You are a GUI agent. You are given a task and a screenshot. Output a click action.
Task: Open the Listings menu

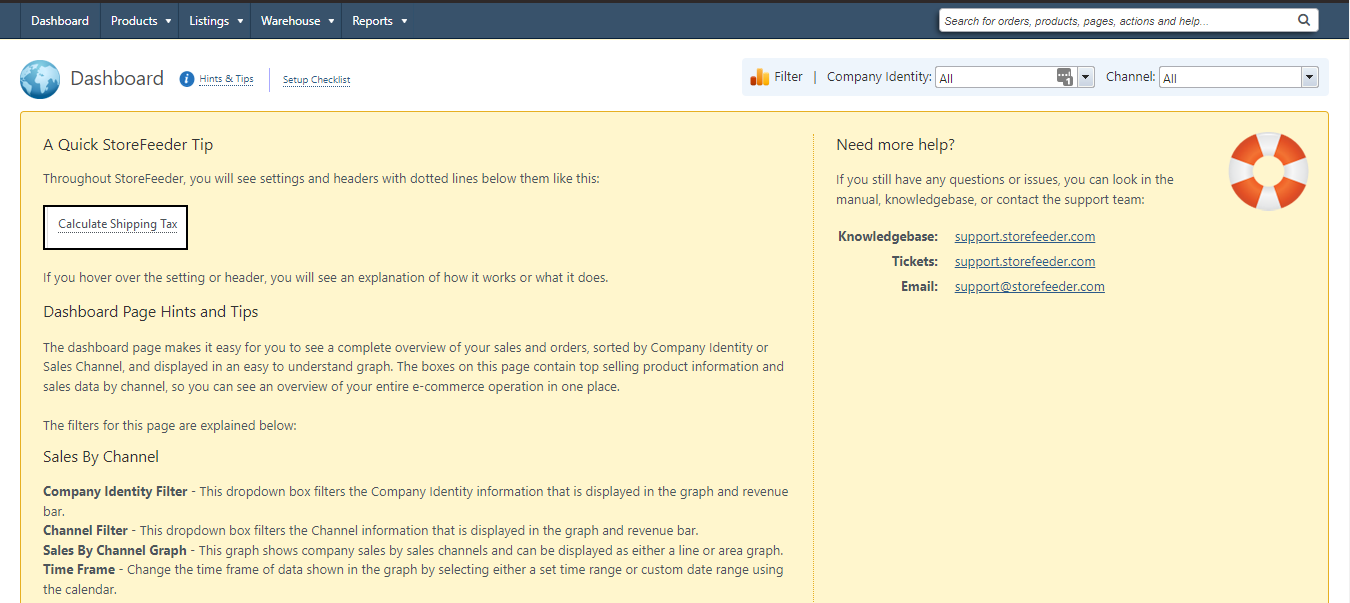216,20
